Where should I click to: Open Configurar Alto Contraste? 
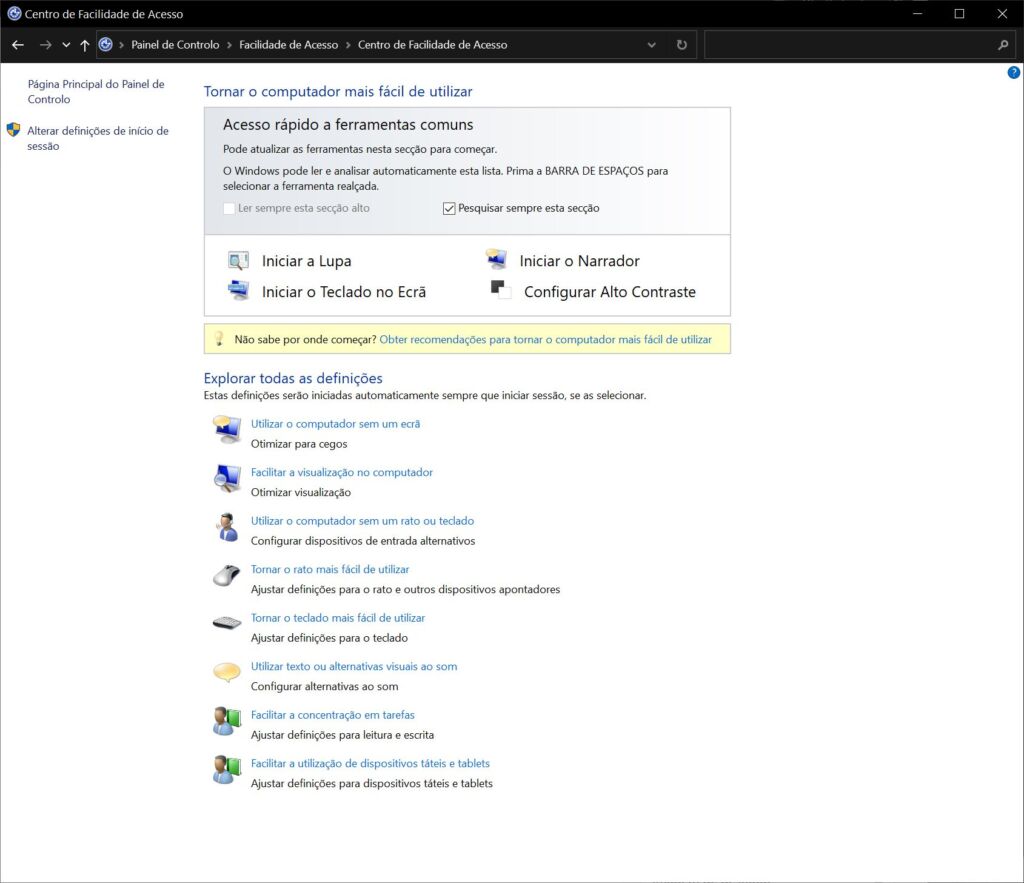[610, 291]
